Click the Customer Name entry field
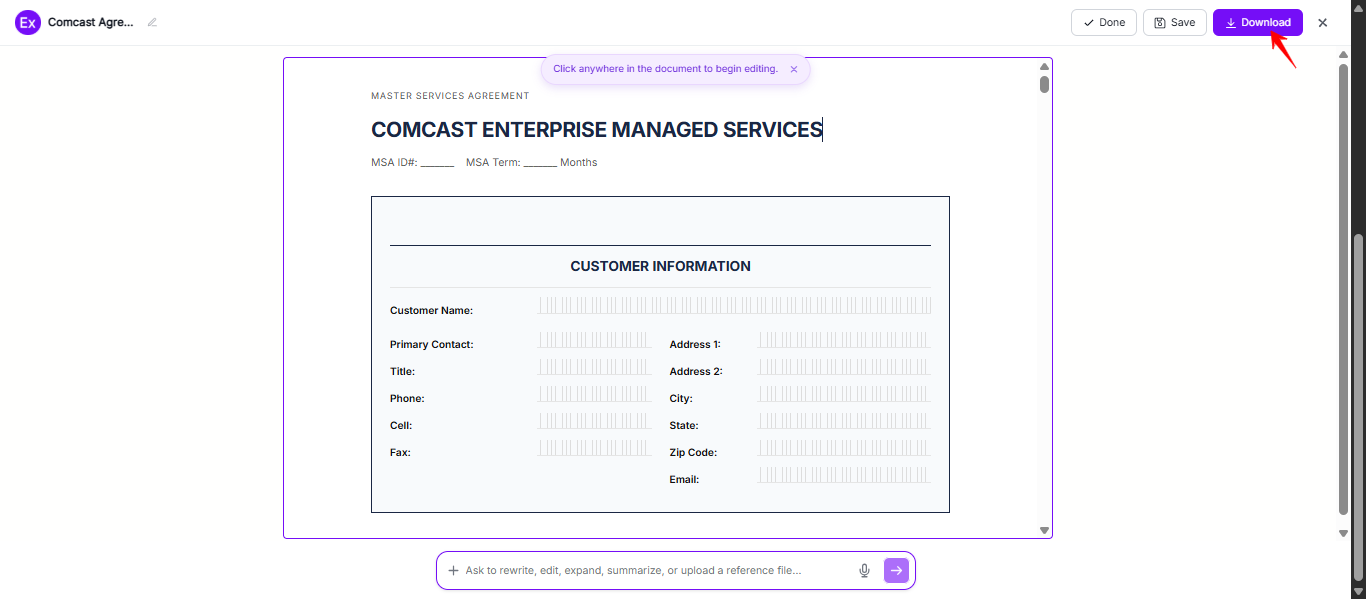1366x599 pixels. [x=735, y=305]
